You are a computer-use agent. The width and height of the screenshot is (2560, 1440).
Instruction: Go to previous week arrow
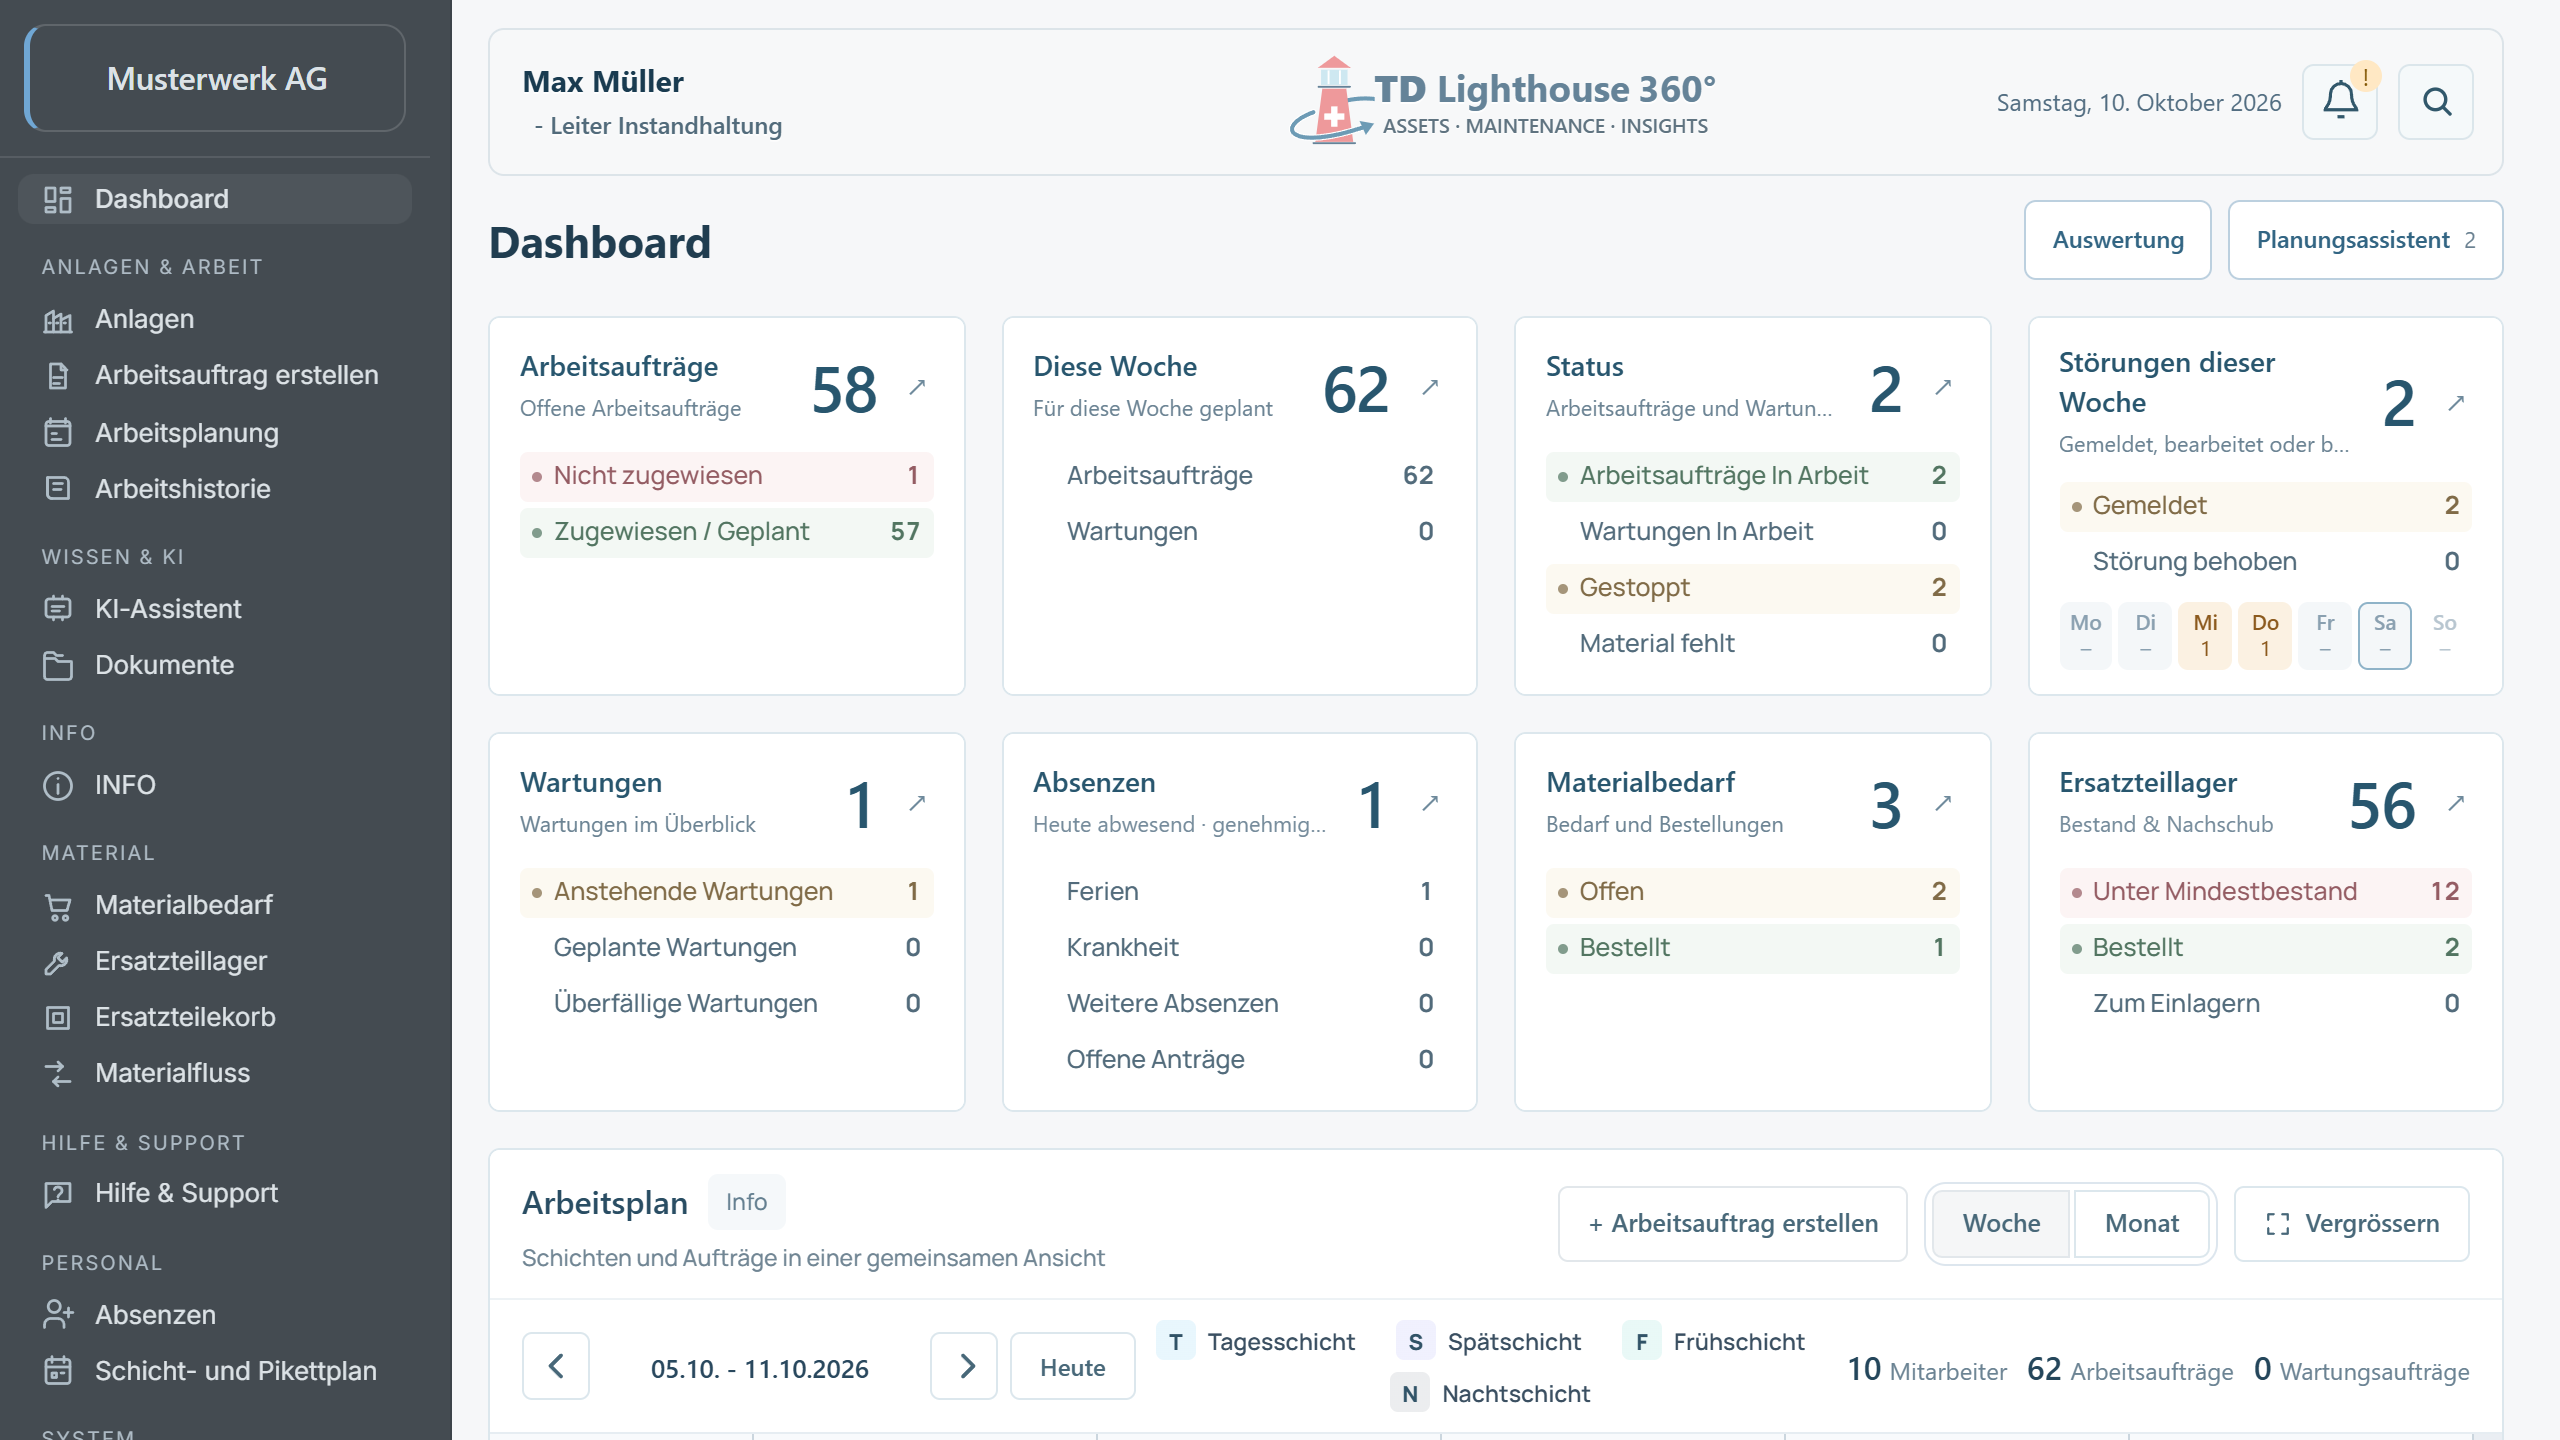click(x=556, y=1366)
